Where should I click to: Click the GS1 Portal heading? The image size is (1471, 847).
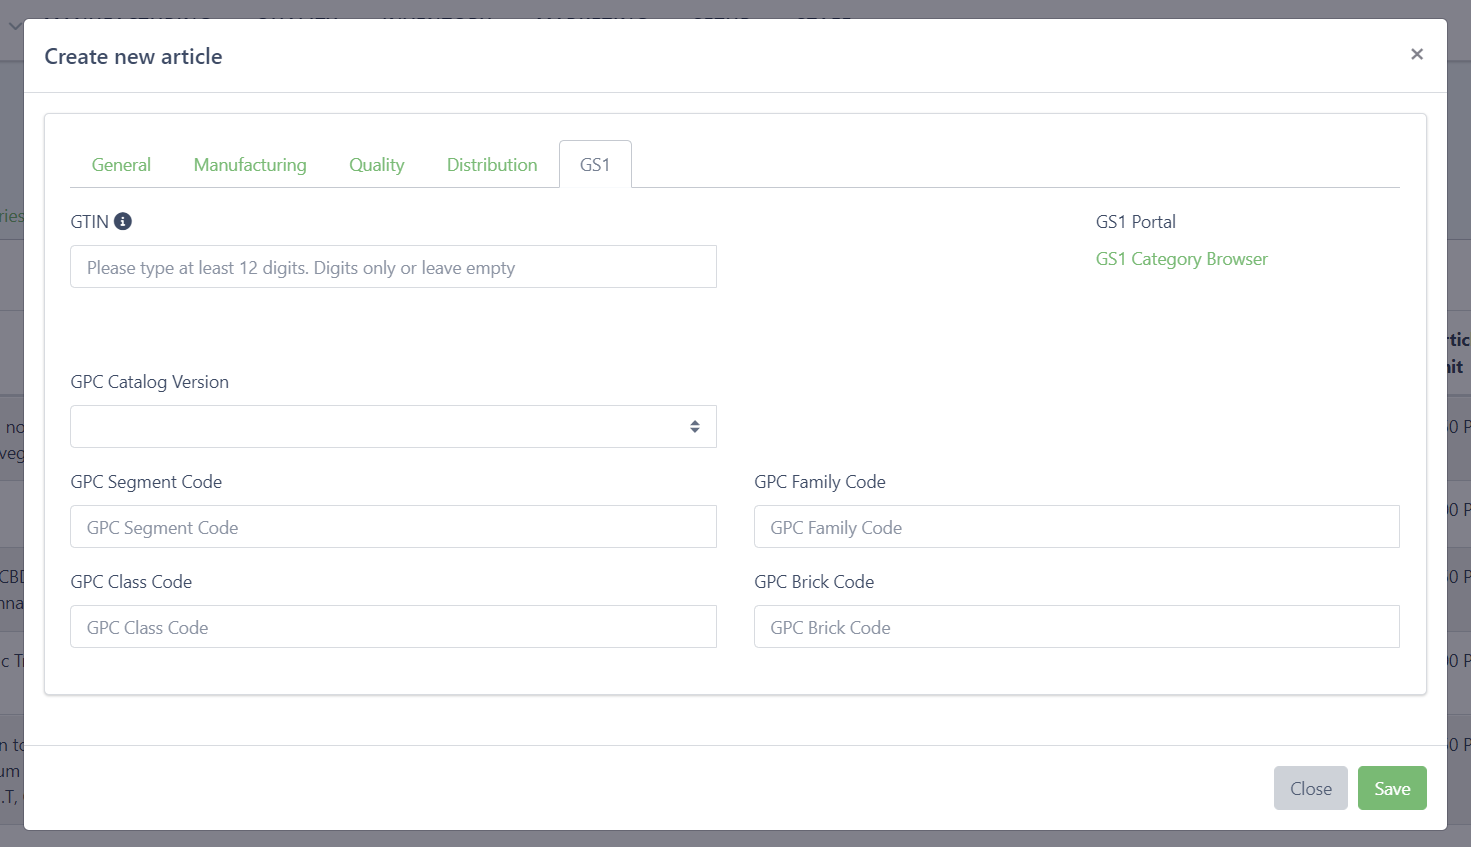(1135, 222)
